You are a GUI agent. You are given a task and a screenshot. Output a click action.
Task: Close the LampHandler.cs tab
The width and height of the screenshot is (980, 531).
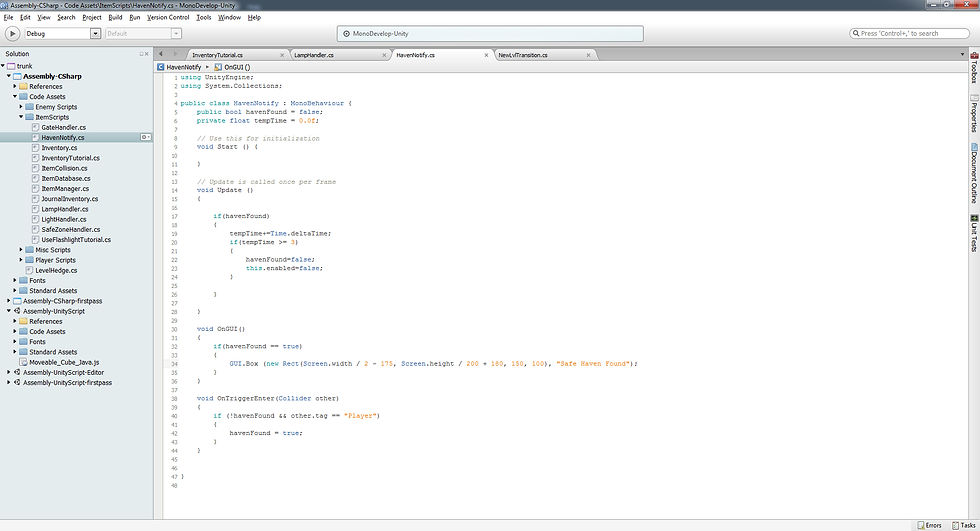(384, 55)
